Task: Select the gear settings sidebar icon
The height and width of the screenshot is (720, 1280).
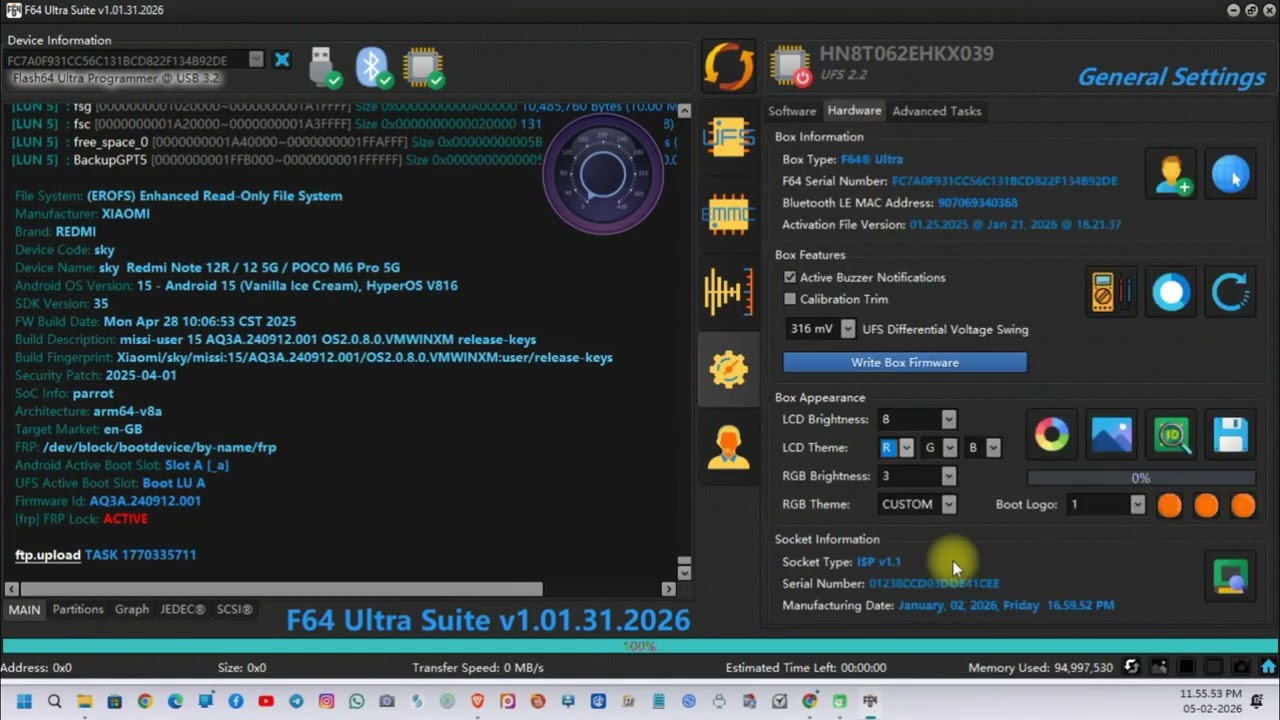Action: (728, 369)
